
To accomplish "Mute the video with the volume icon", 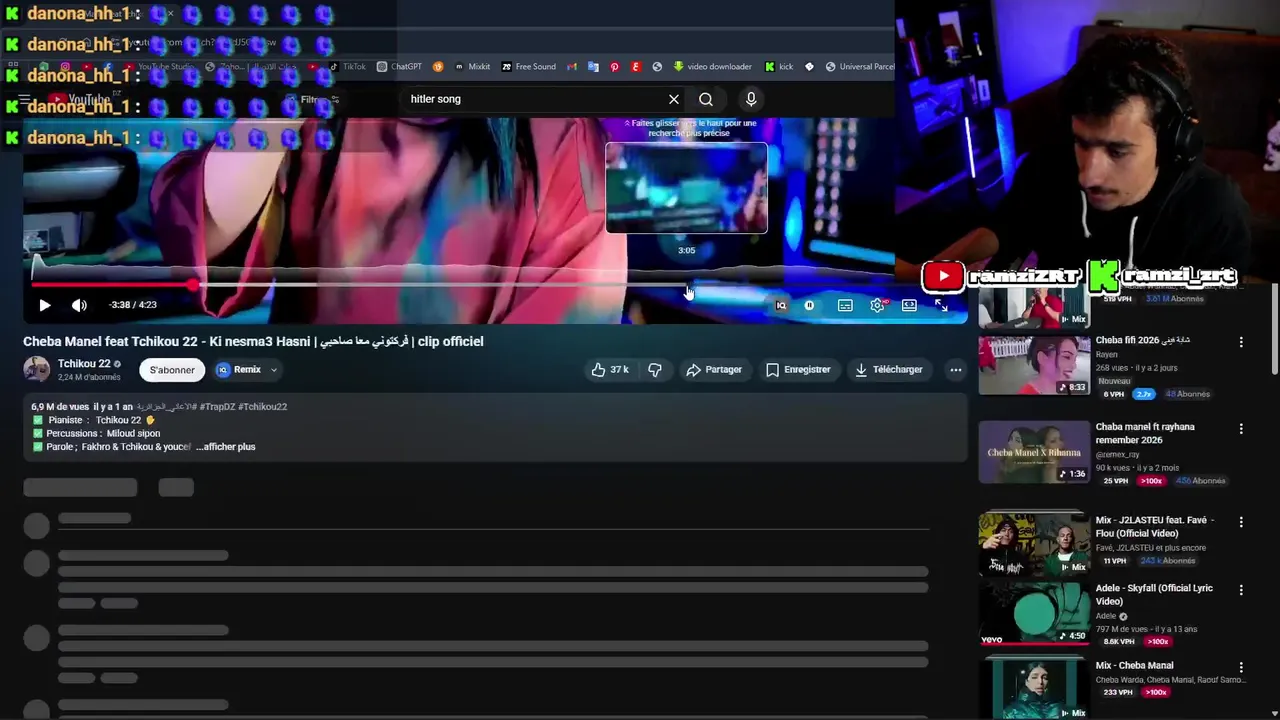I will [79, 305].
